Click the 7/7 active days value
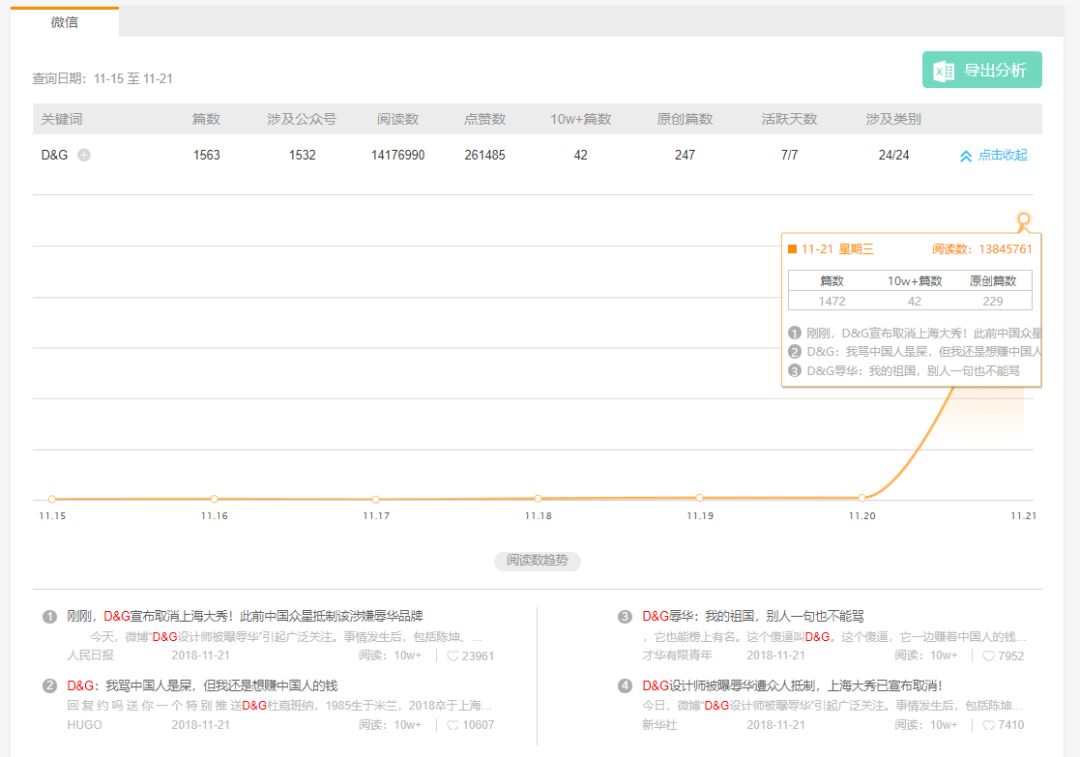This screenshot has height=757, width=1080. pyautogui.click(x=789, y=155)
